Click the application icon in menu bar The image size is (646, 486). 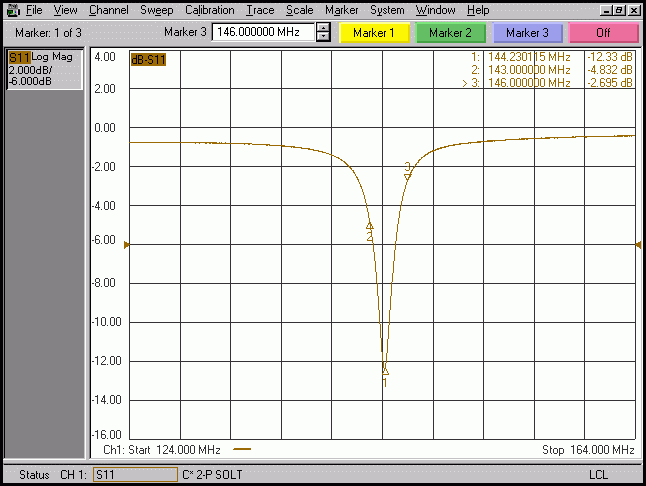(x=14, y=10)
